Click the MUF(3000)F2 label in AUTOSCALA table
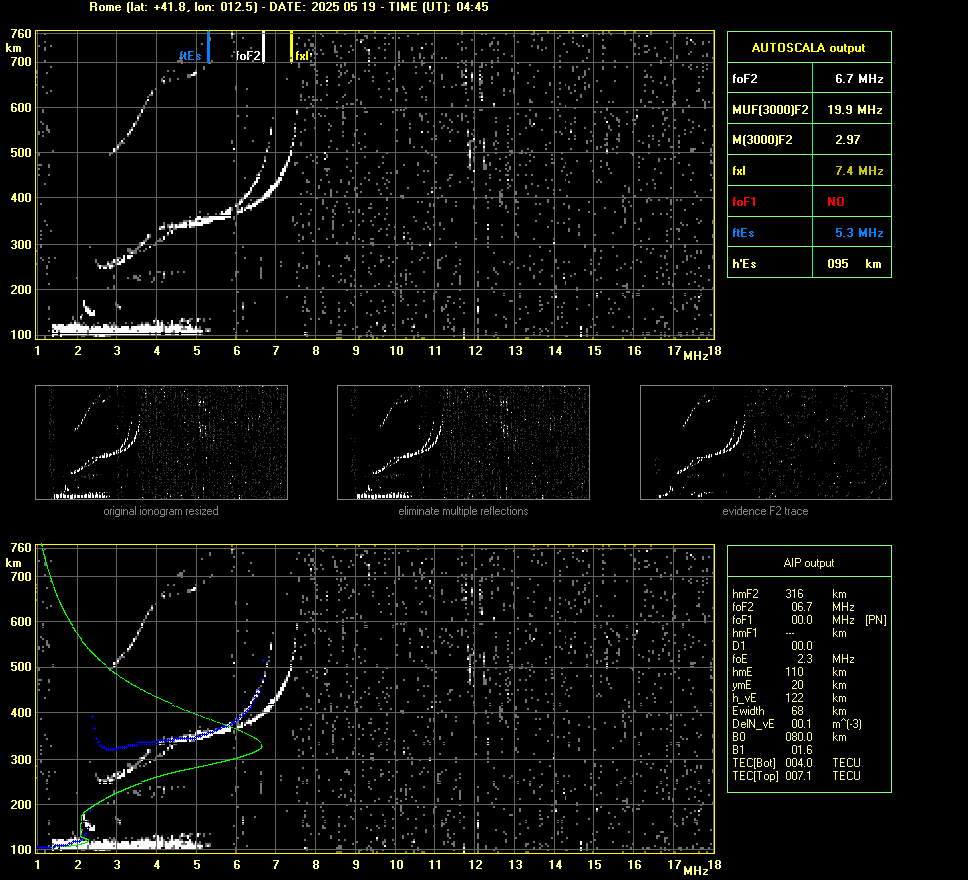The image size is (968, 880). pos(770,110)
